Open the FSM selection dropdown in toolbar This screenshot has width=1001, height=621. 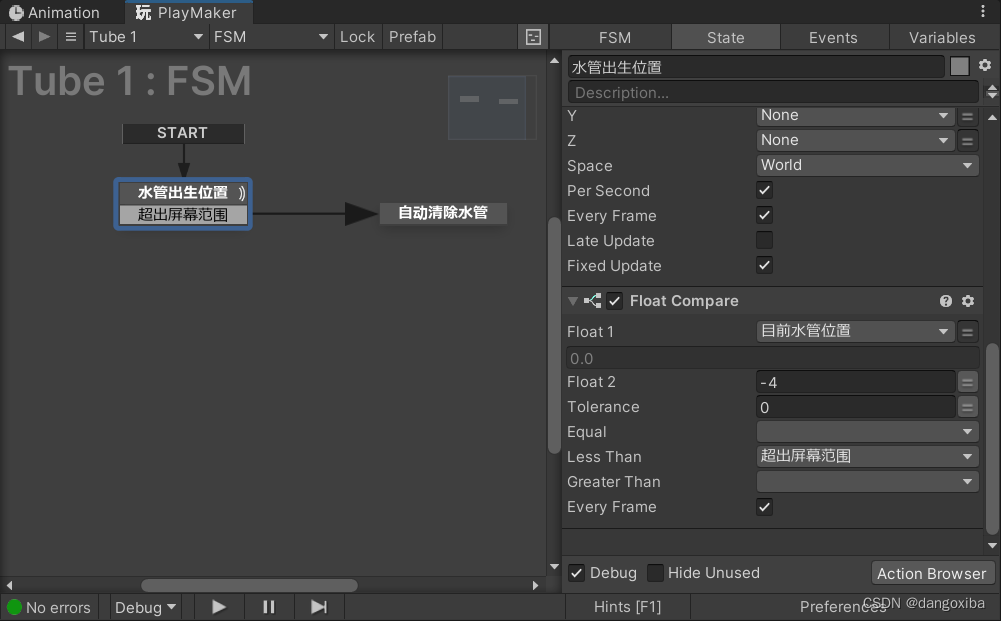(x=271, y=37)
